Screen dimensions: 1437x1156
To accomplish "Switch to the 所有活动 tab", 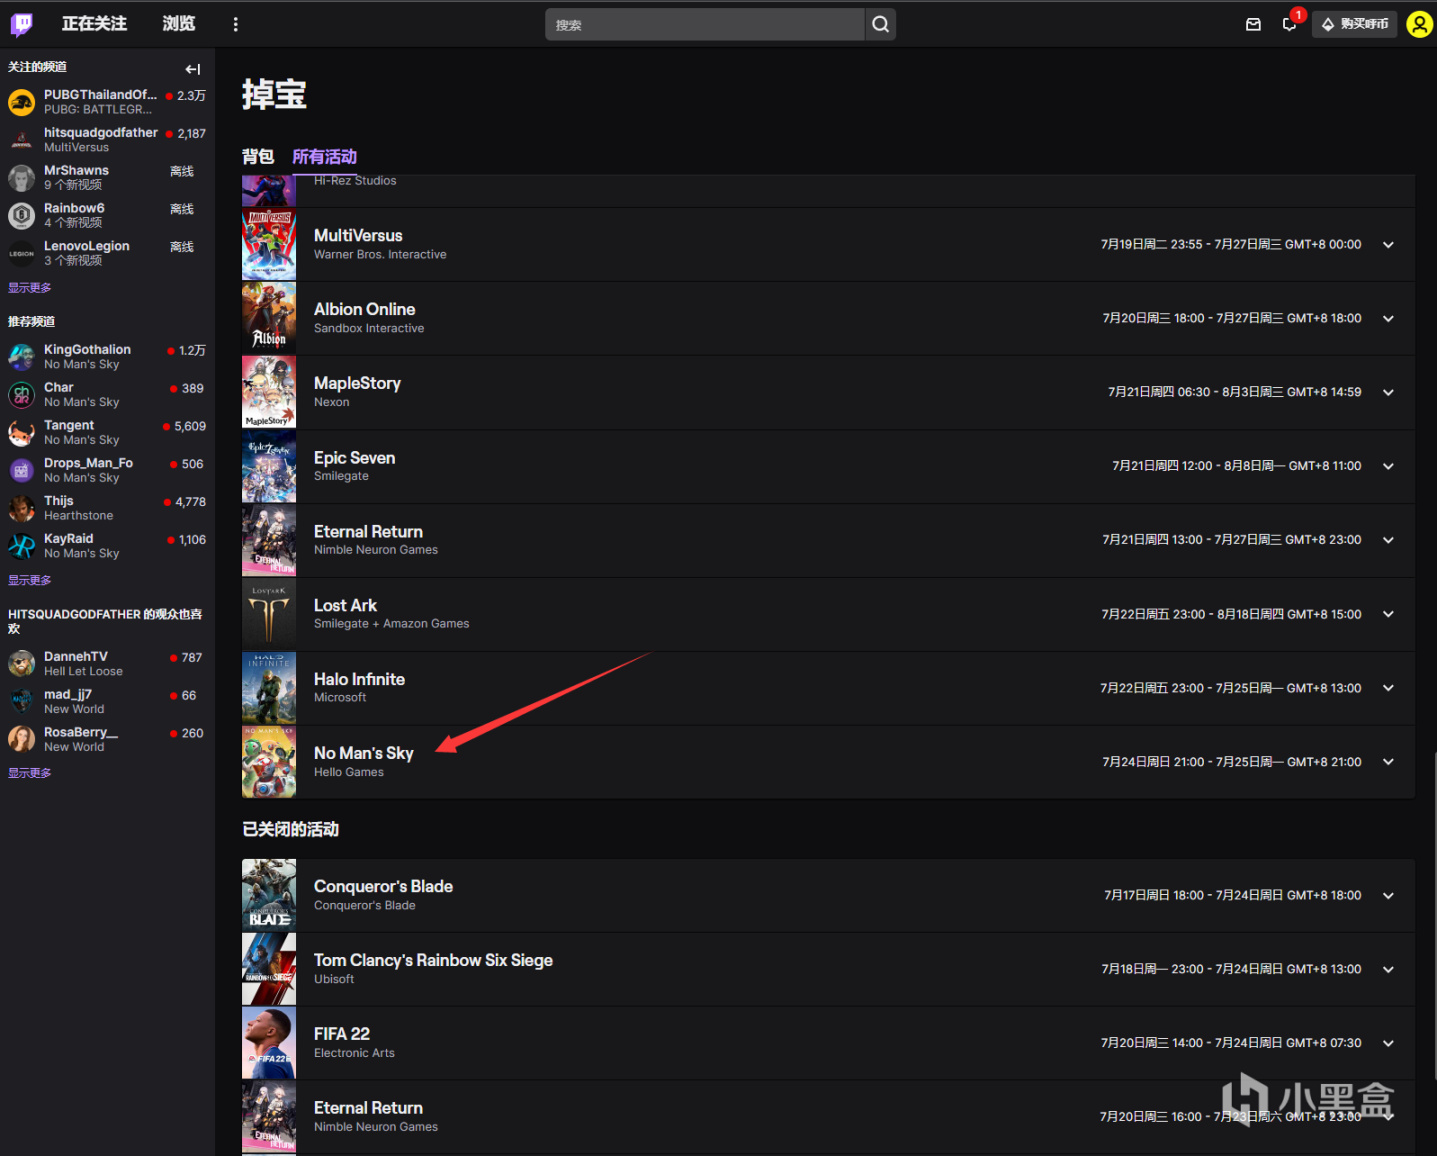I will click(x=324, y=156).
